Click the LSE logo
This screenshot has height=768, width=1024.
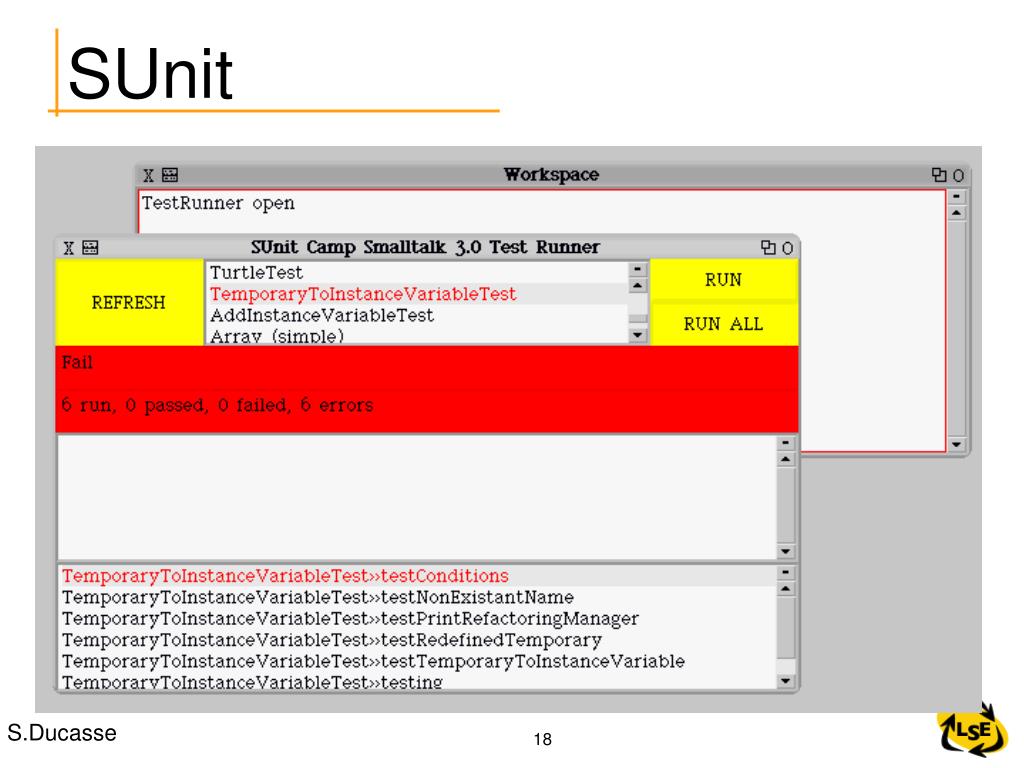(x=972, y=731)
